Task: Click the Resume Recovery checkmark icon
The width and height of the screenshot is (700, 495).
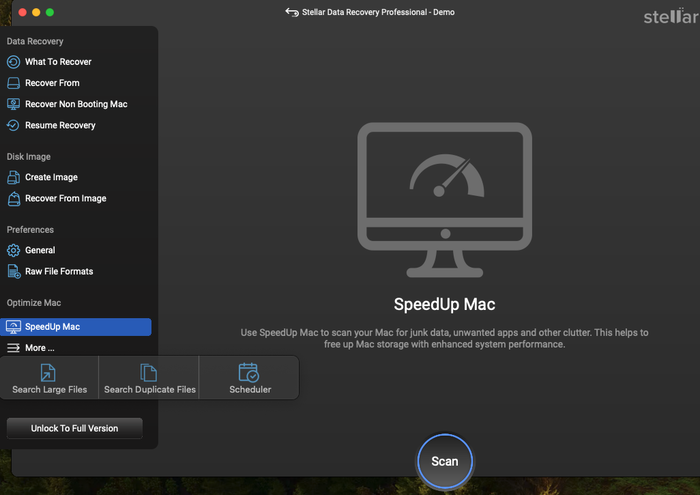Action: point(13,125)
